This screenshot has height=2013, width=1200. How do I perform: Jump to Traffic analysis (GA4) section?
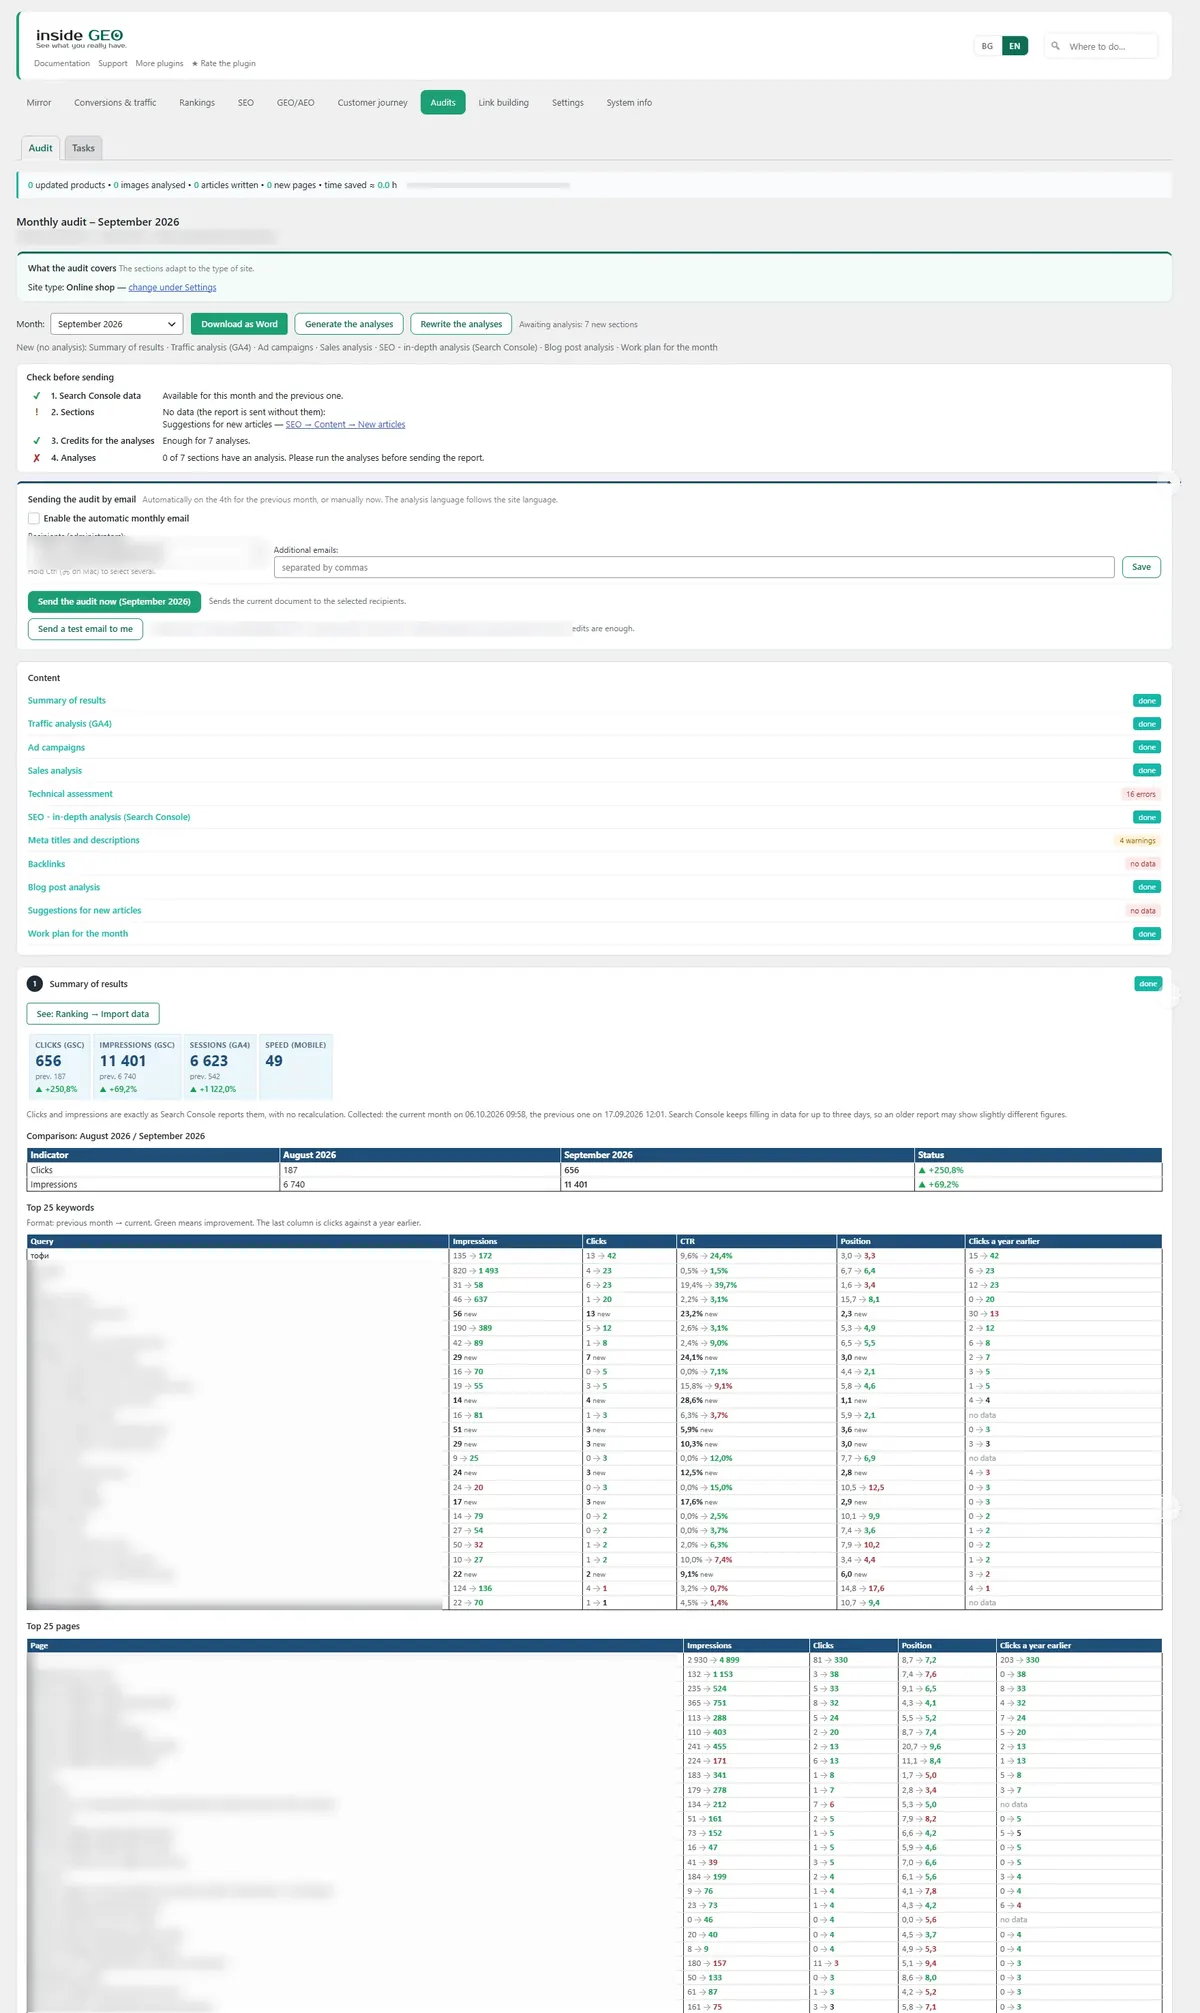70,724
